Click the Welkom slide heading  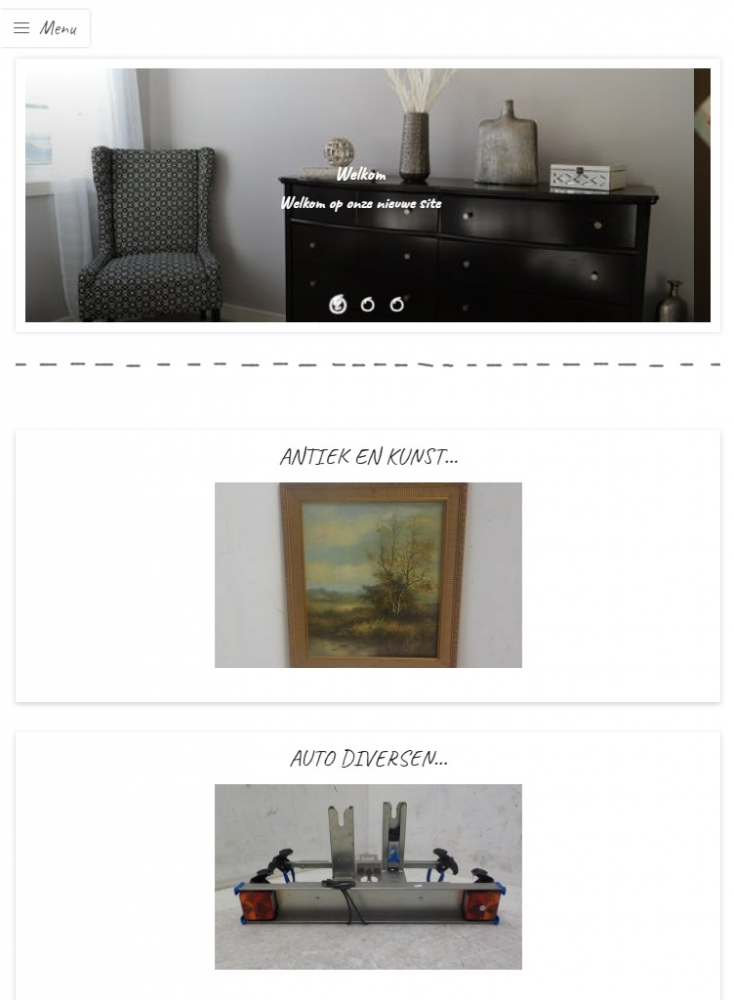361,174
